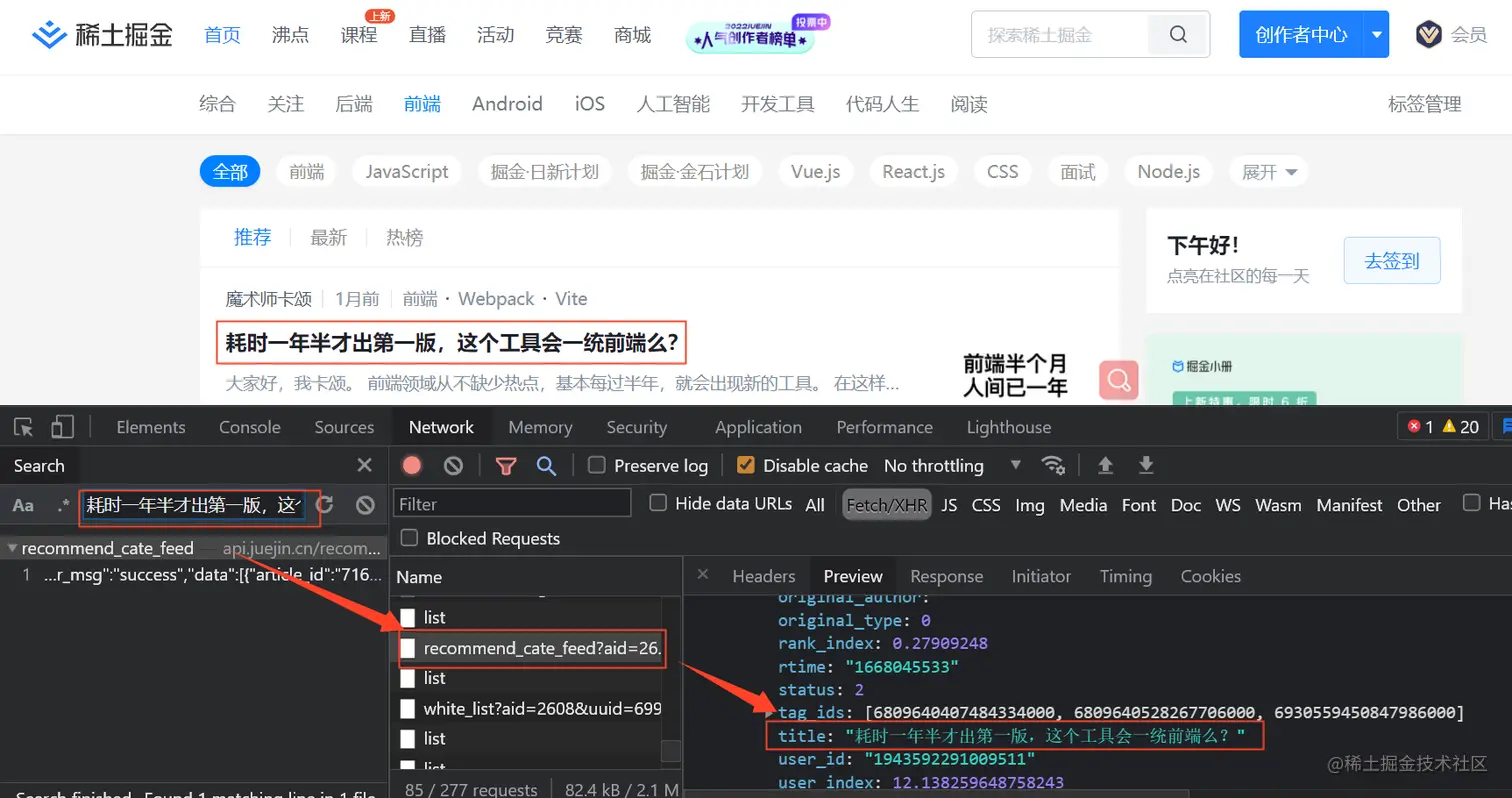Open the 后端 category
1512x798 pixels.
354,104
